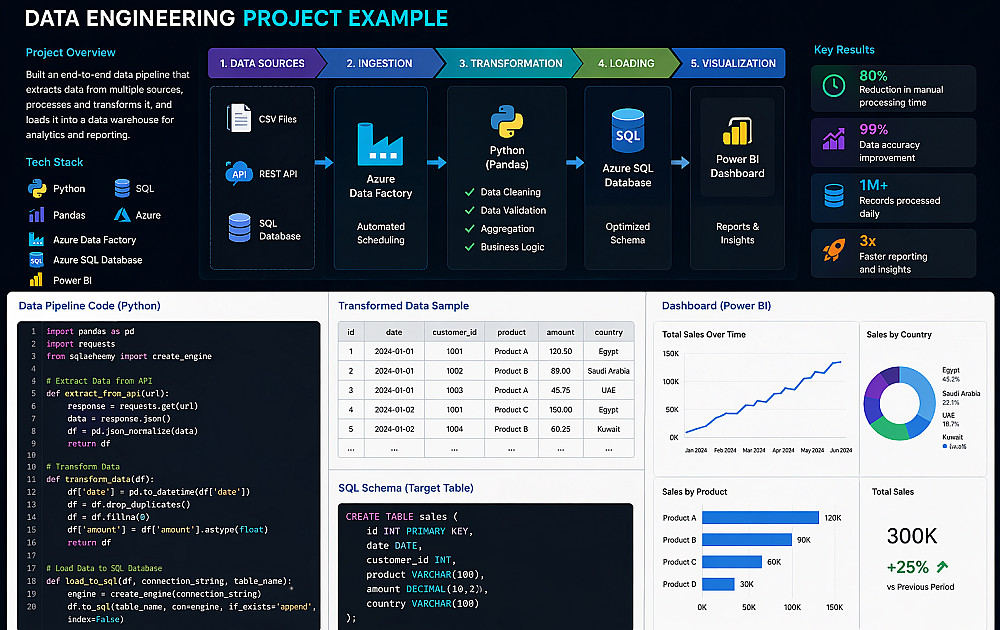Click the REST API cloud icon
This screenshot has width=1000, height=630.
239,173
